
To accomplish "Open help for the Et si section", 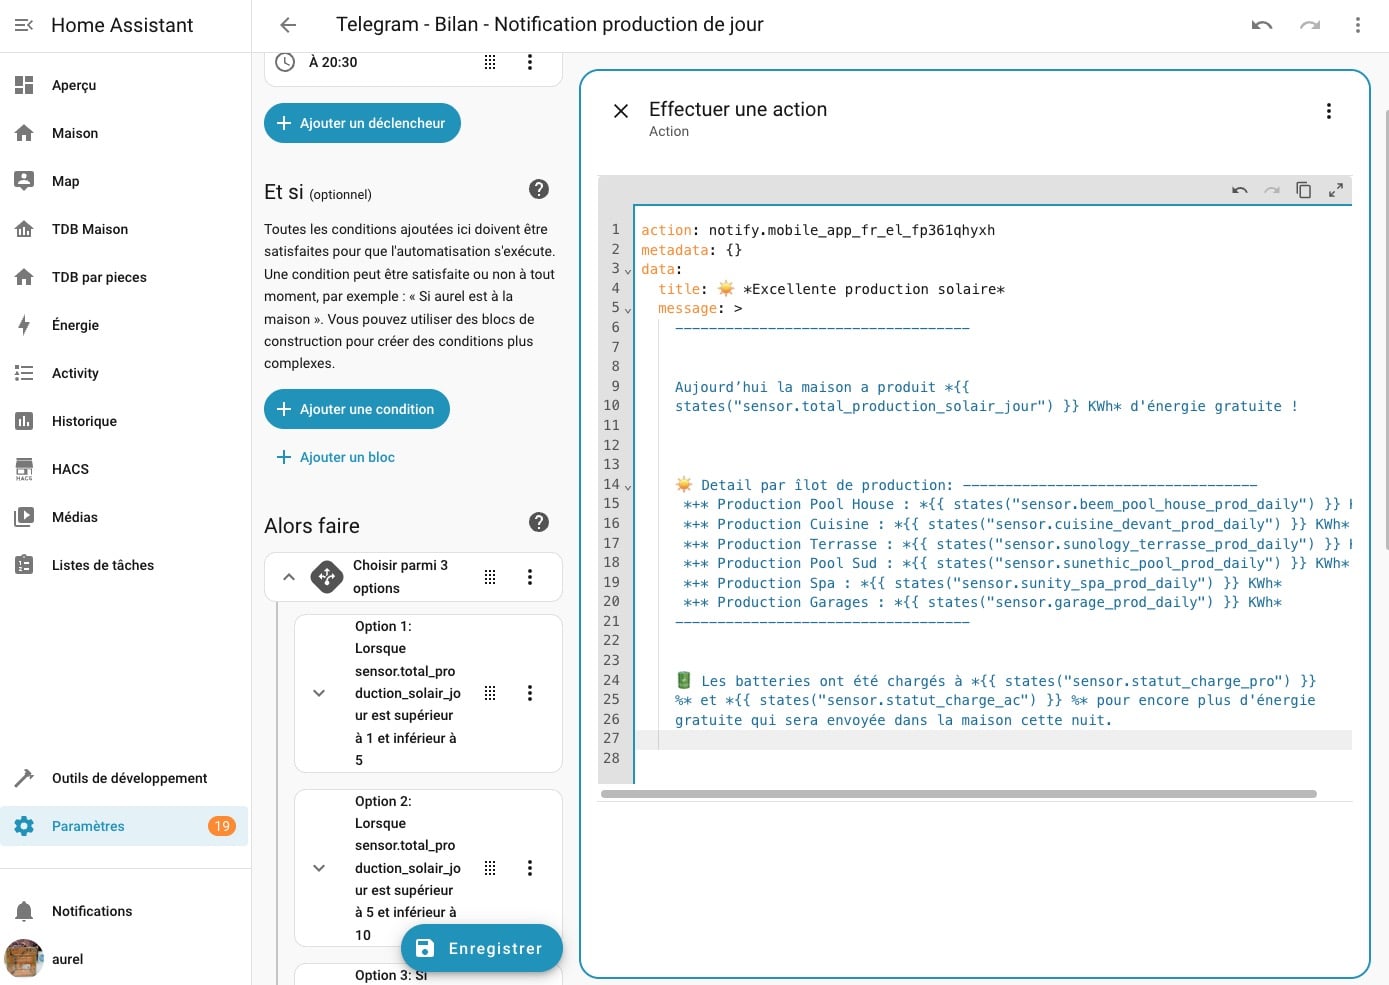I will 538,189.
